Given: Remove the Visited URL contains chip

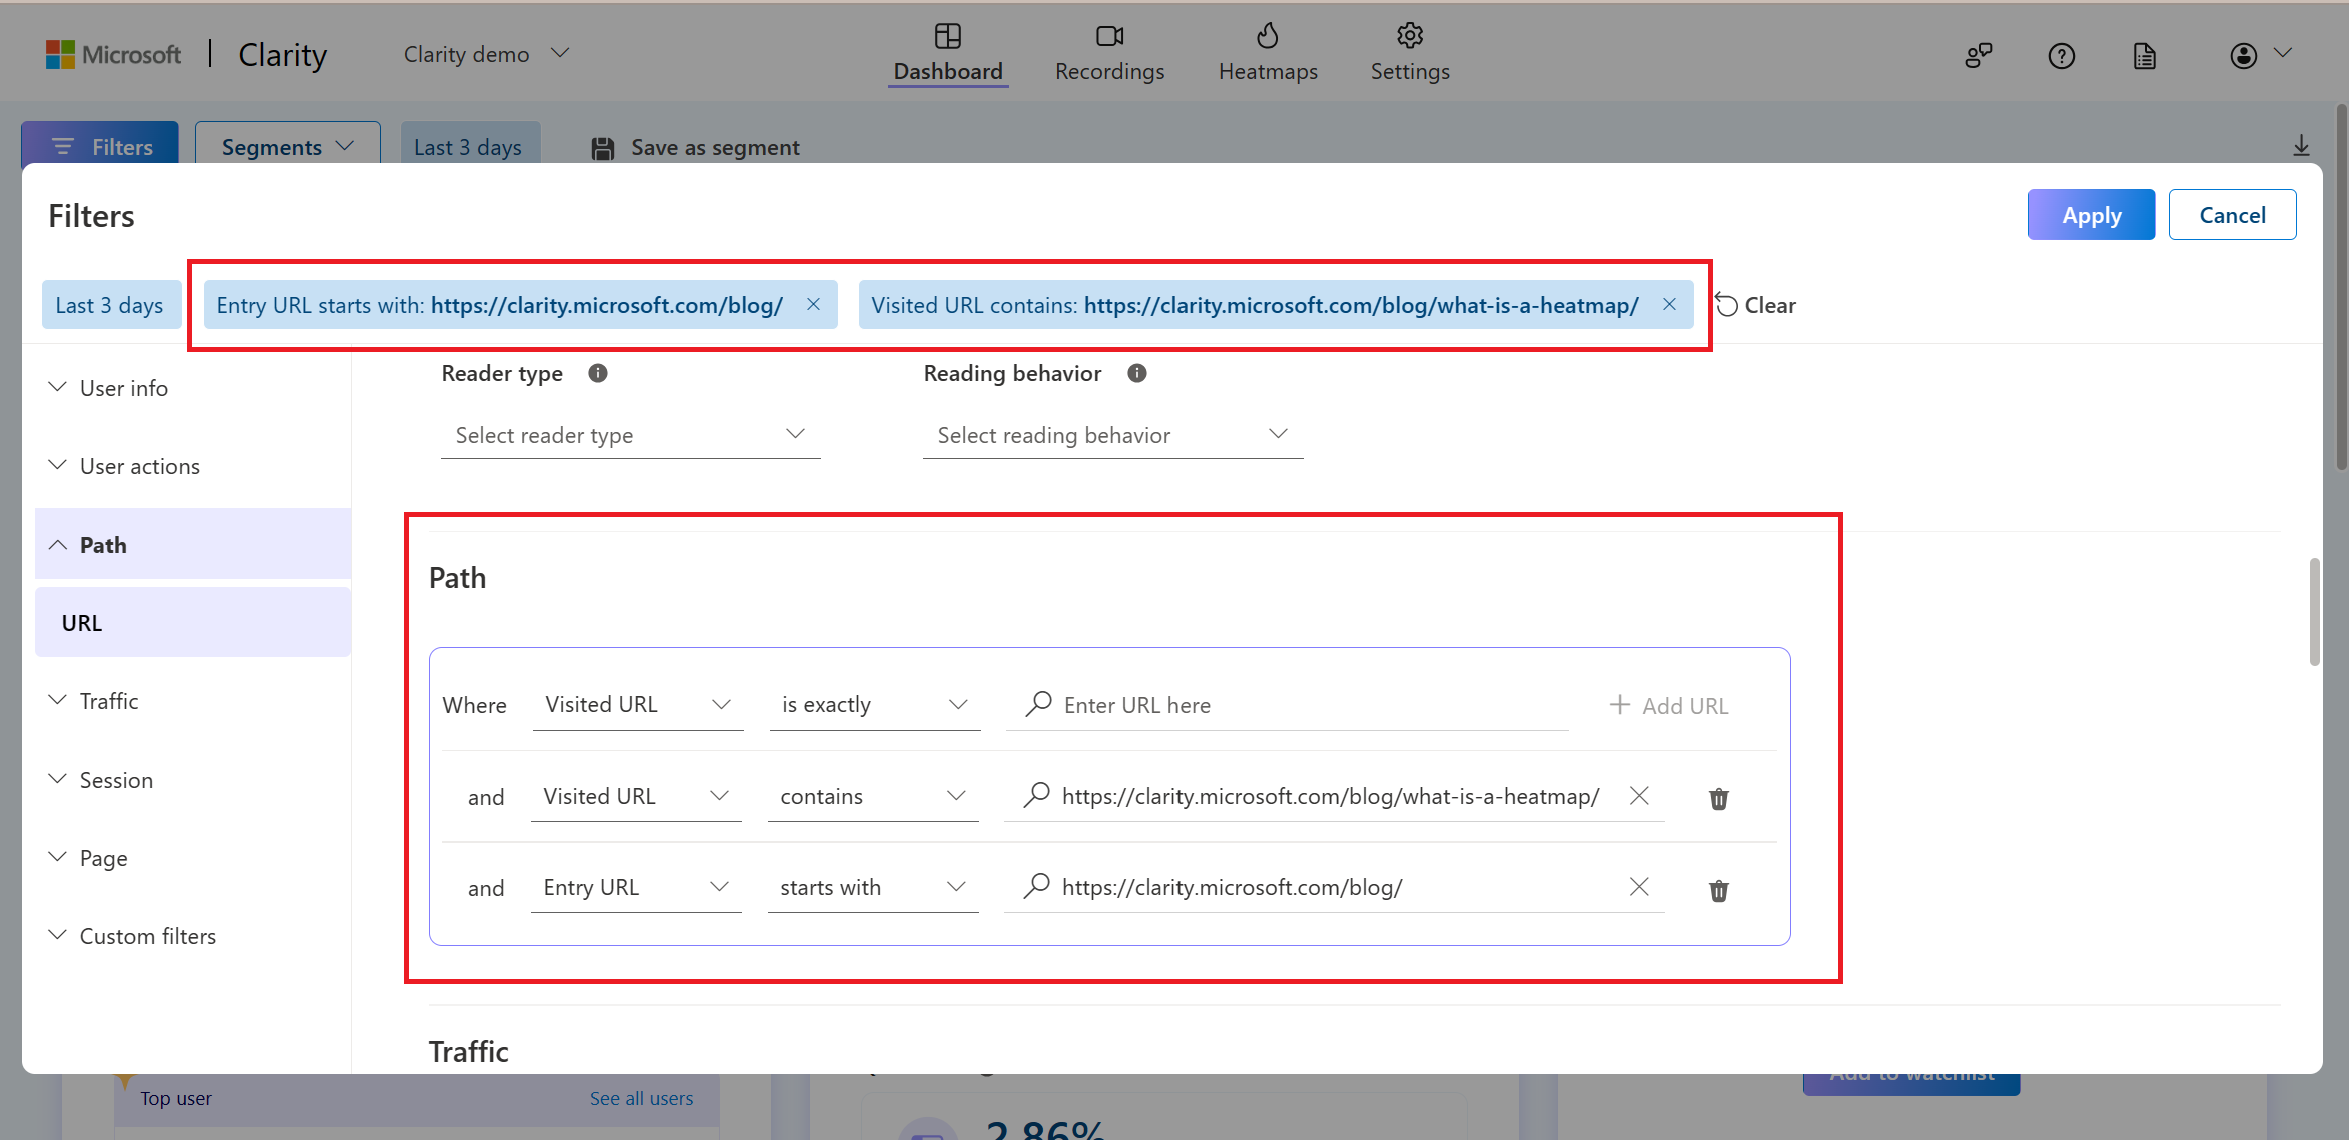Looking at the screenshot, I should point(1669,304).
